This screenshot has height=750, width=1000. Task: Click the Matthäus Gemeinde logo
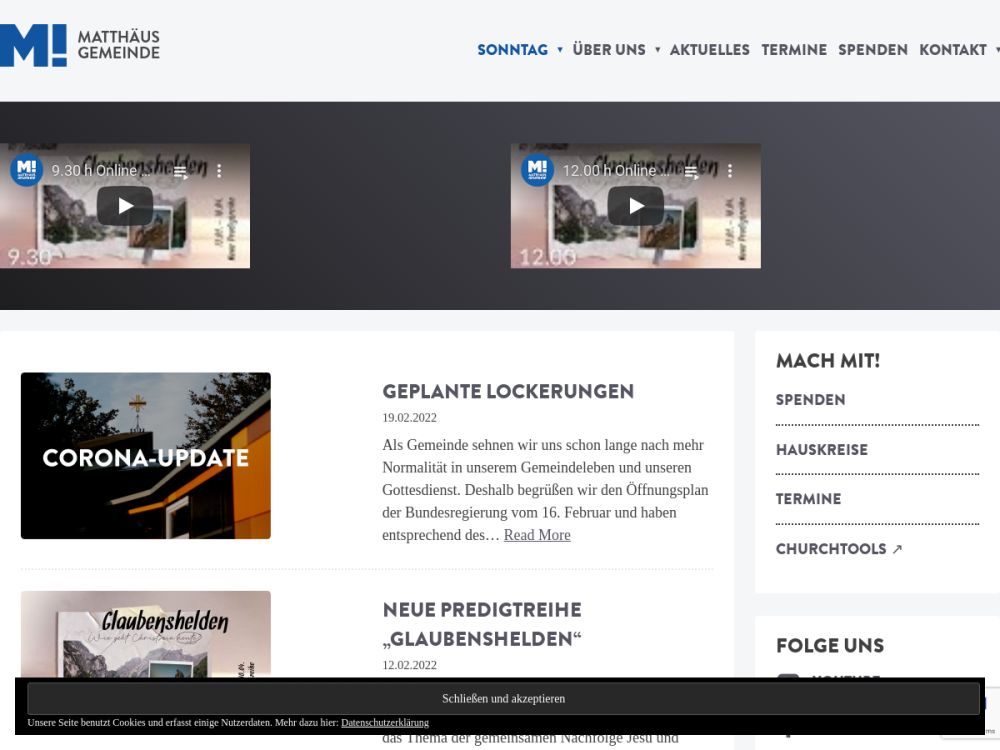(80, 45)
